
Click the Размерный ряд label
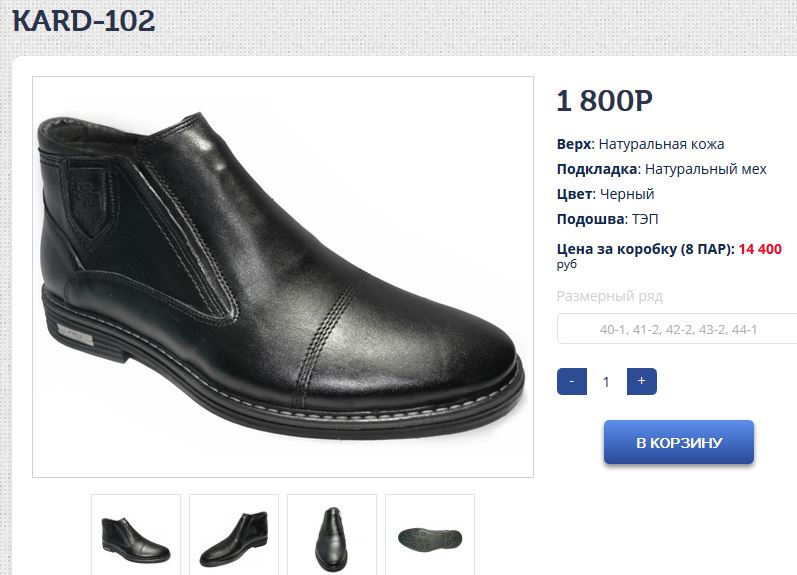609,296
